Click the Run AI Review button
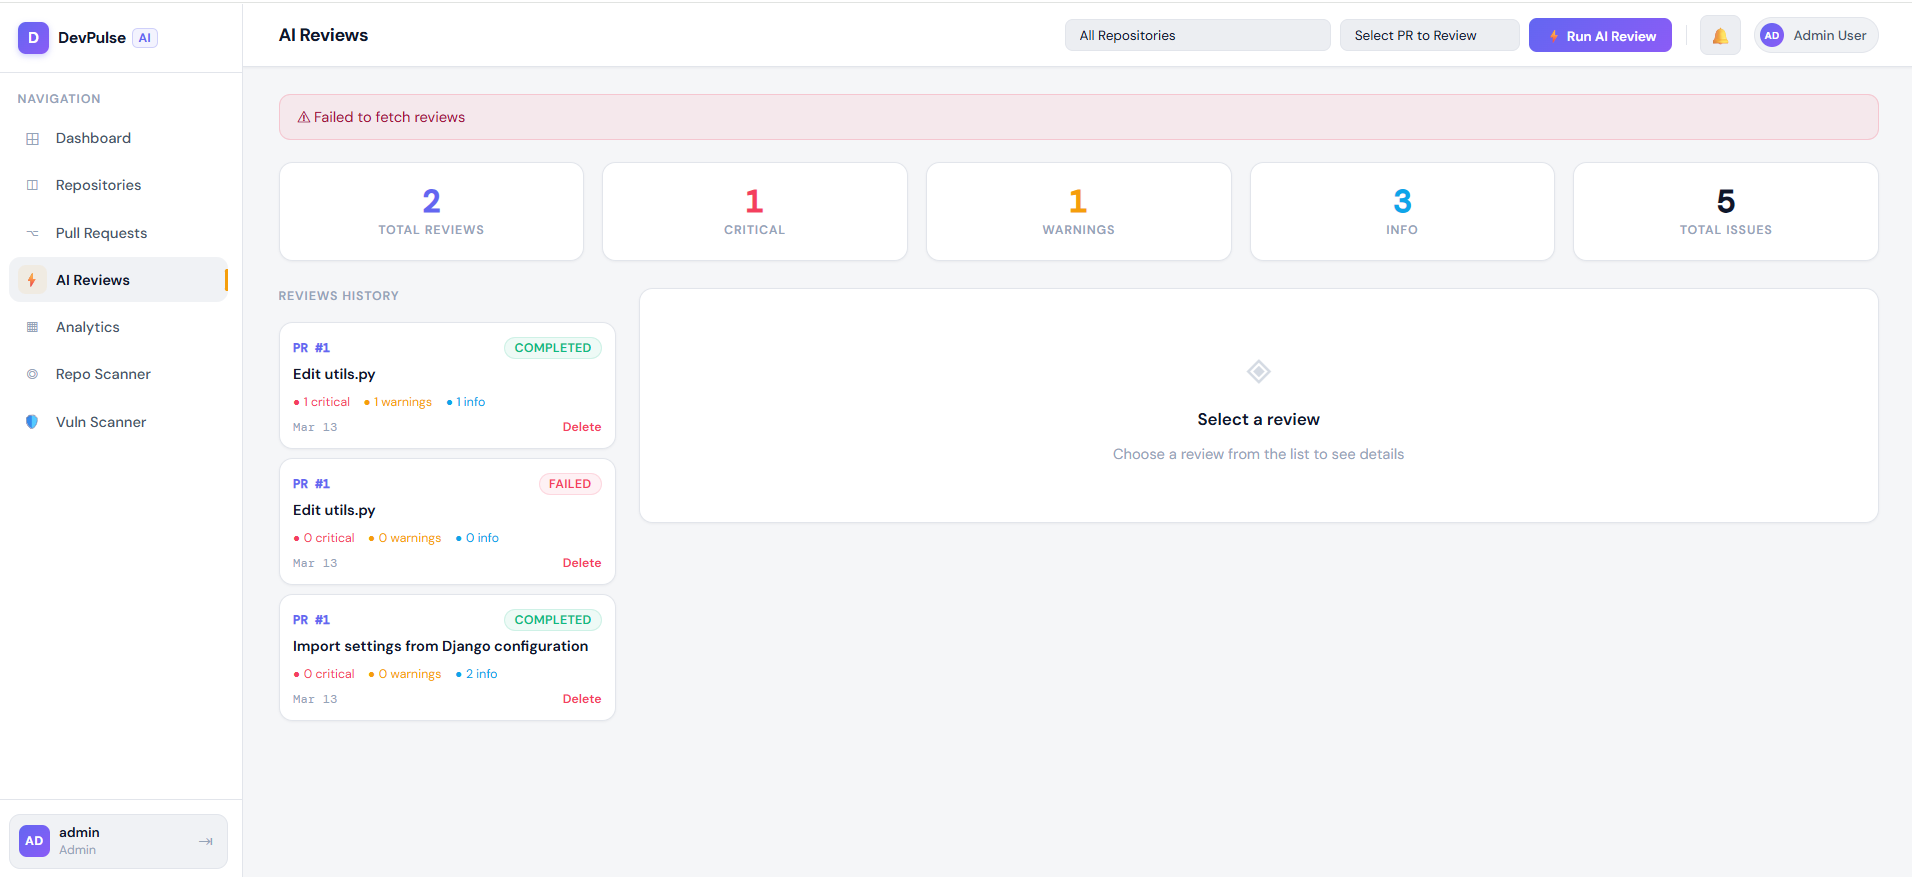Viewport: 1912px width, 877px height. pos(1600,36)
